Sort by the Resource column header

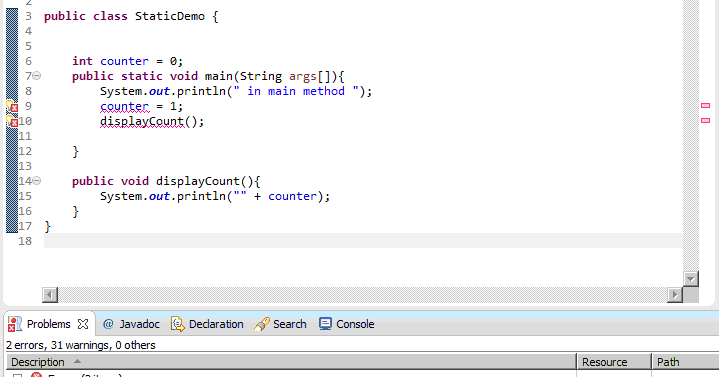614,362
